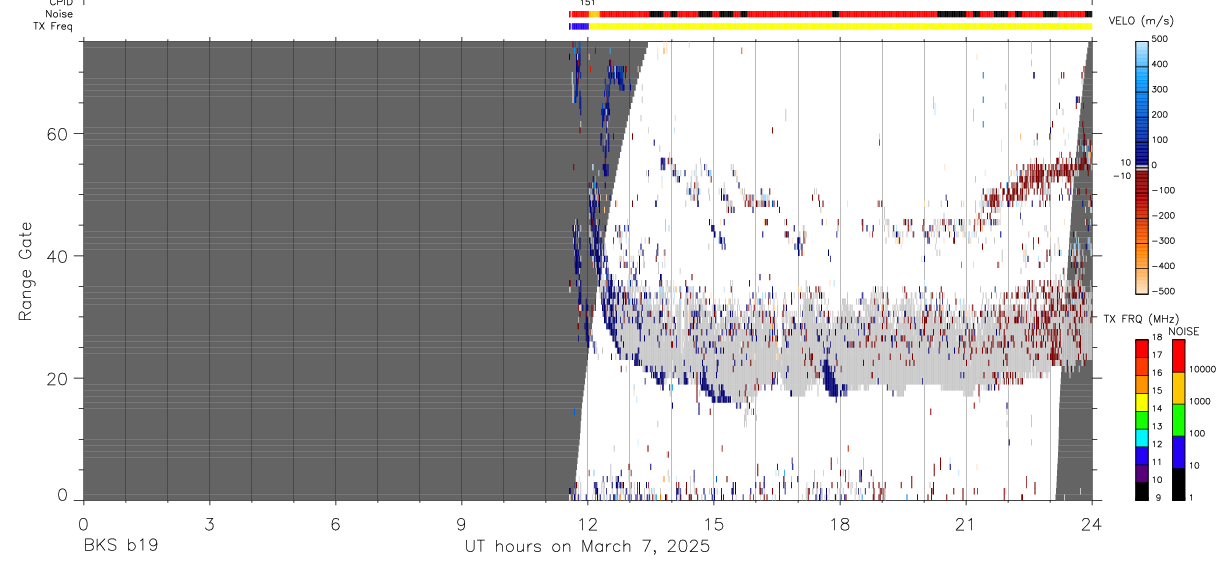
Task: Pick the light-blue top of the velocity color bar
Action: (1142, 55)
